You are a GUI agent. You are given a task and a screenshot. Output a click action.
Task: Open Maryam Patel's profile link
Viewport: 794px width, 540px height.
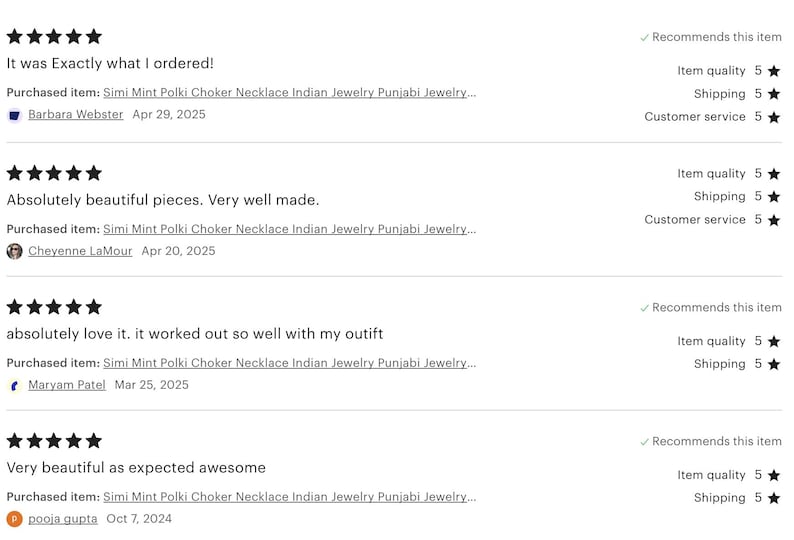(67, 385)
